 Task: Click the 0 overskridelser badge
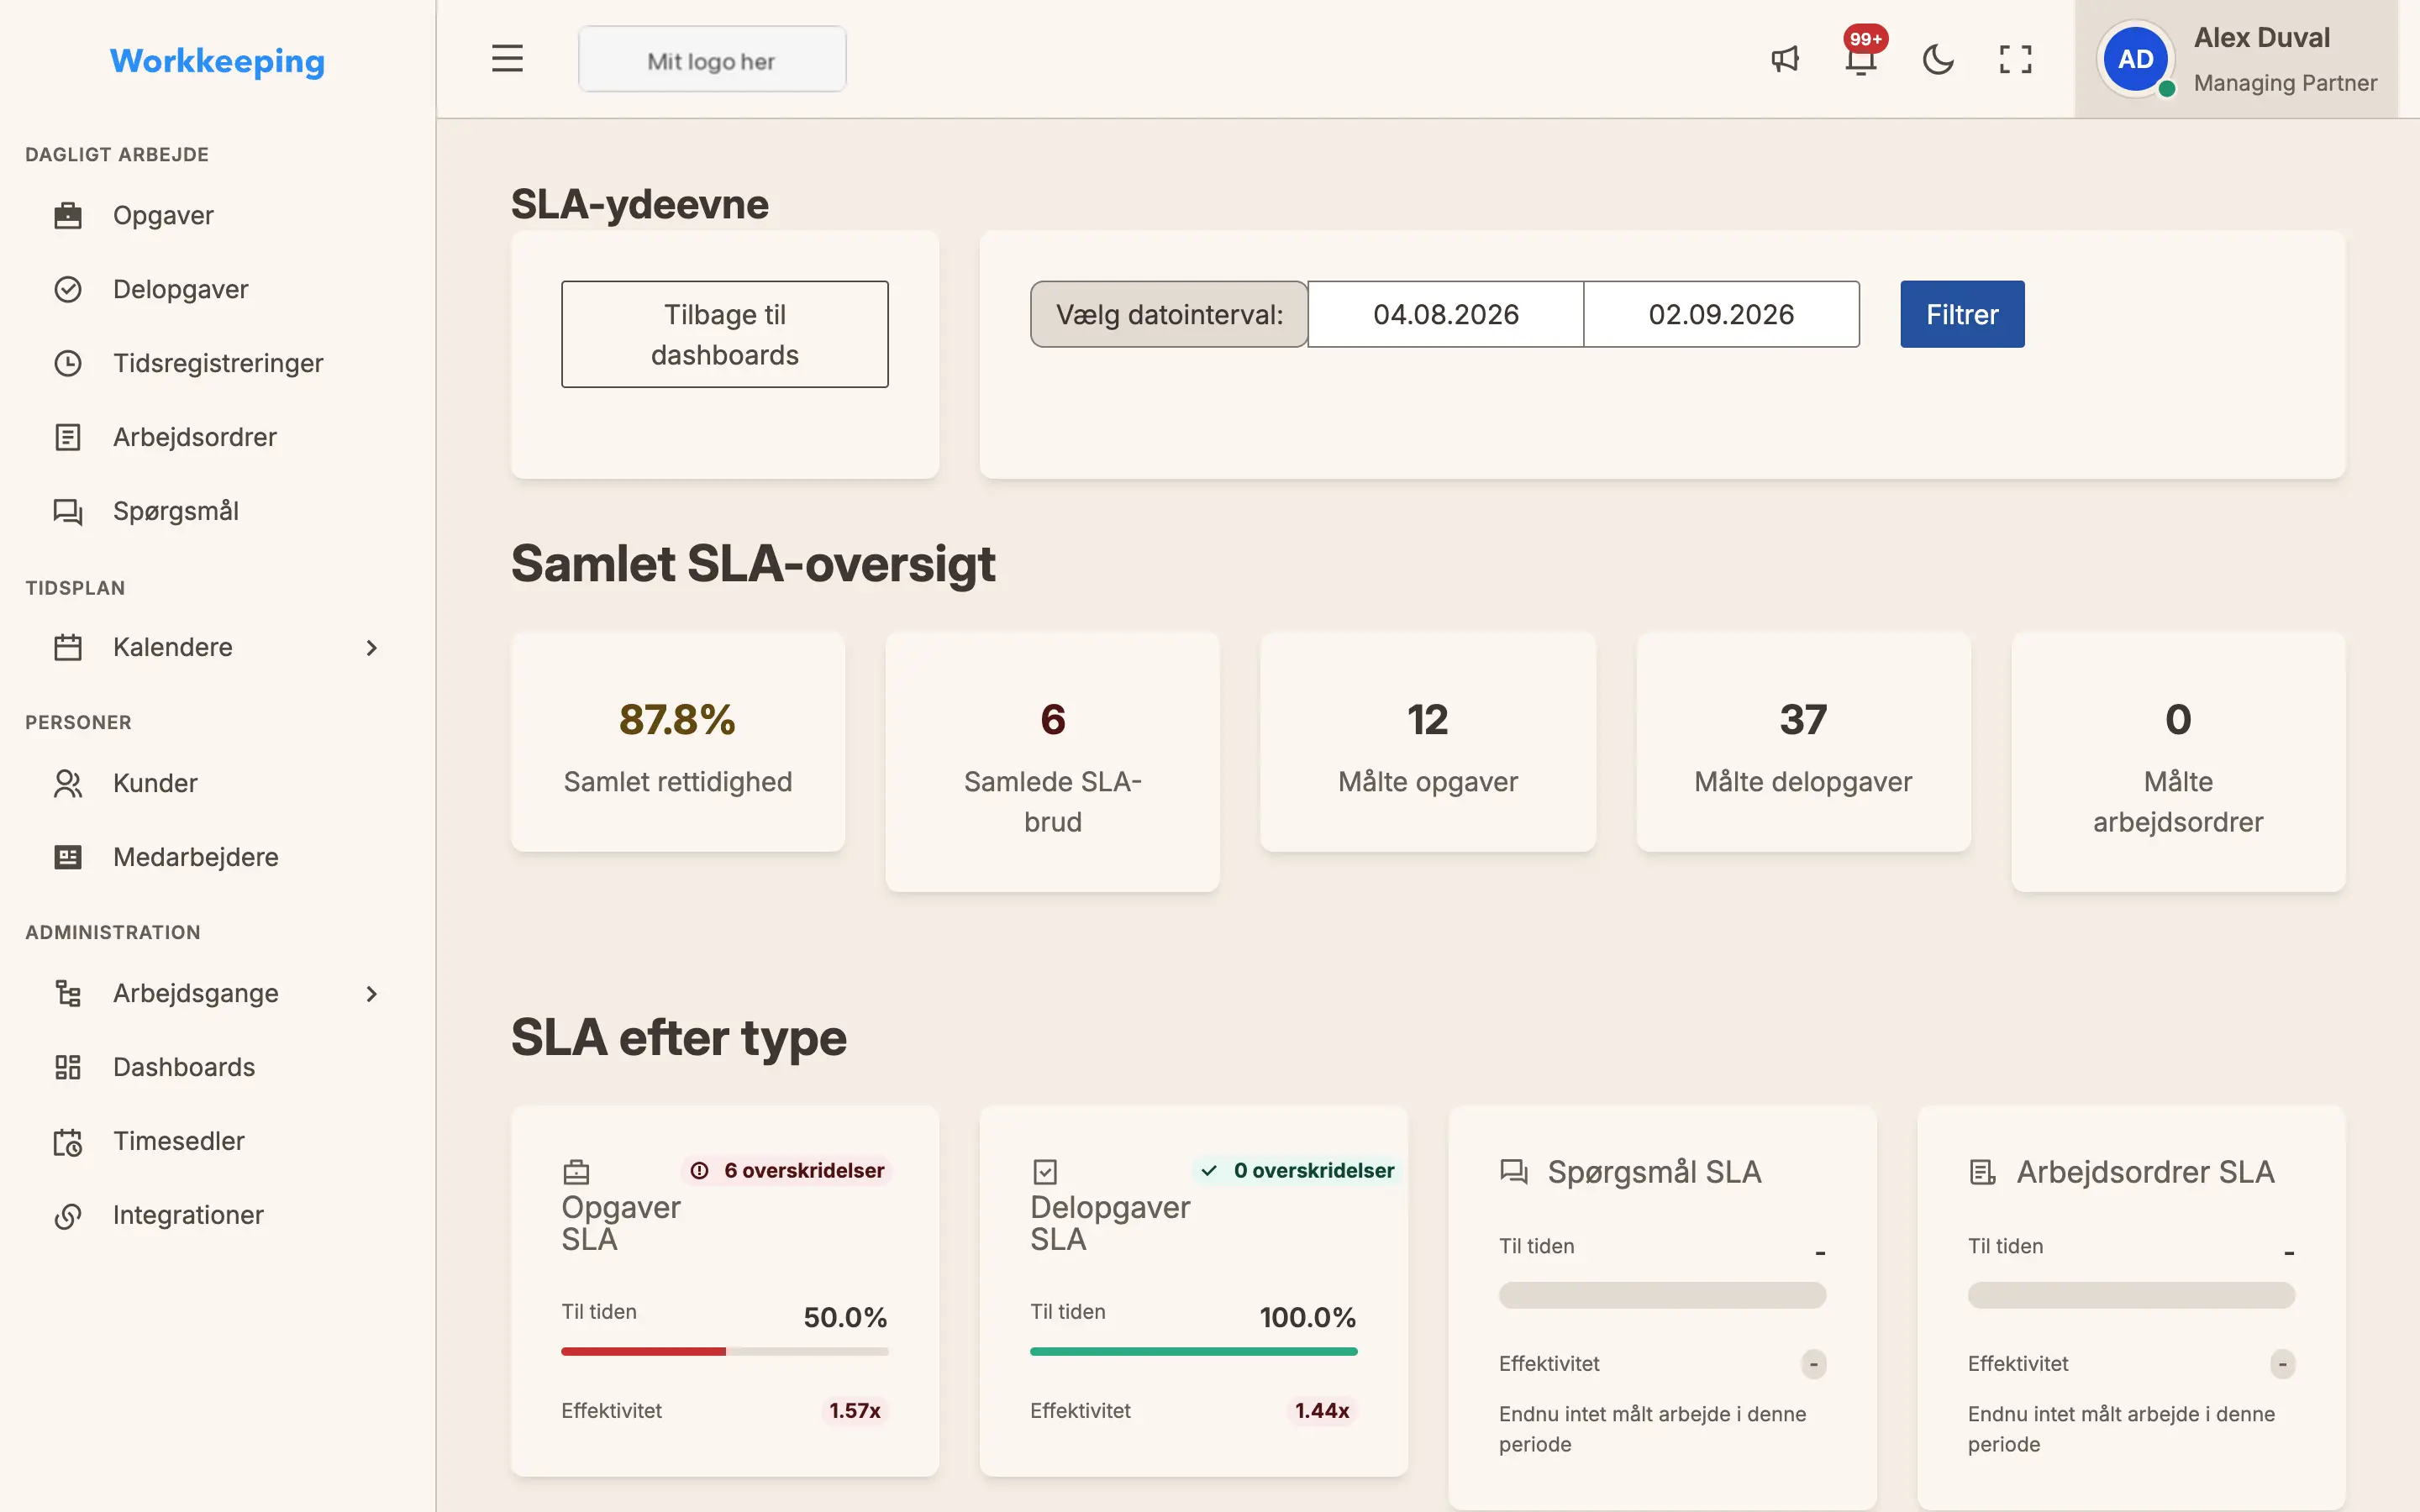tap(1297, 1170)
